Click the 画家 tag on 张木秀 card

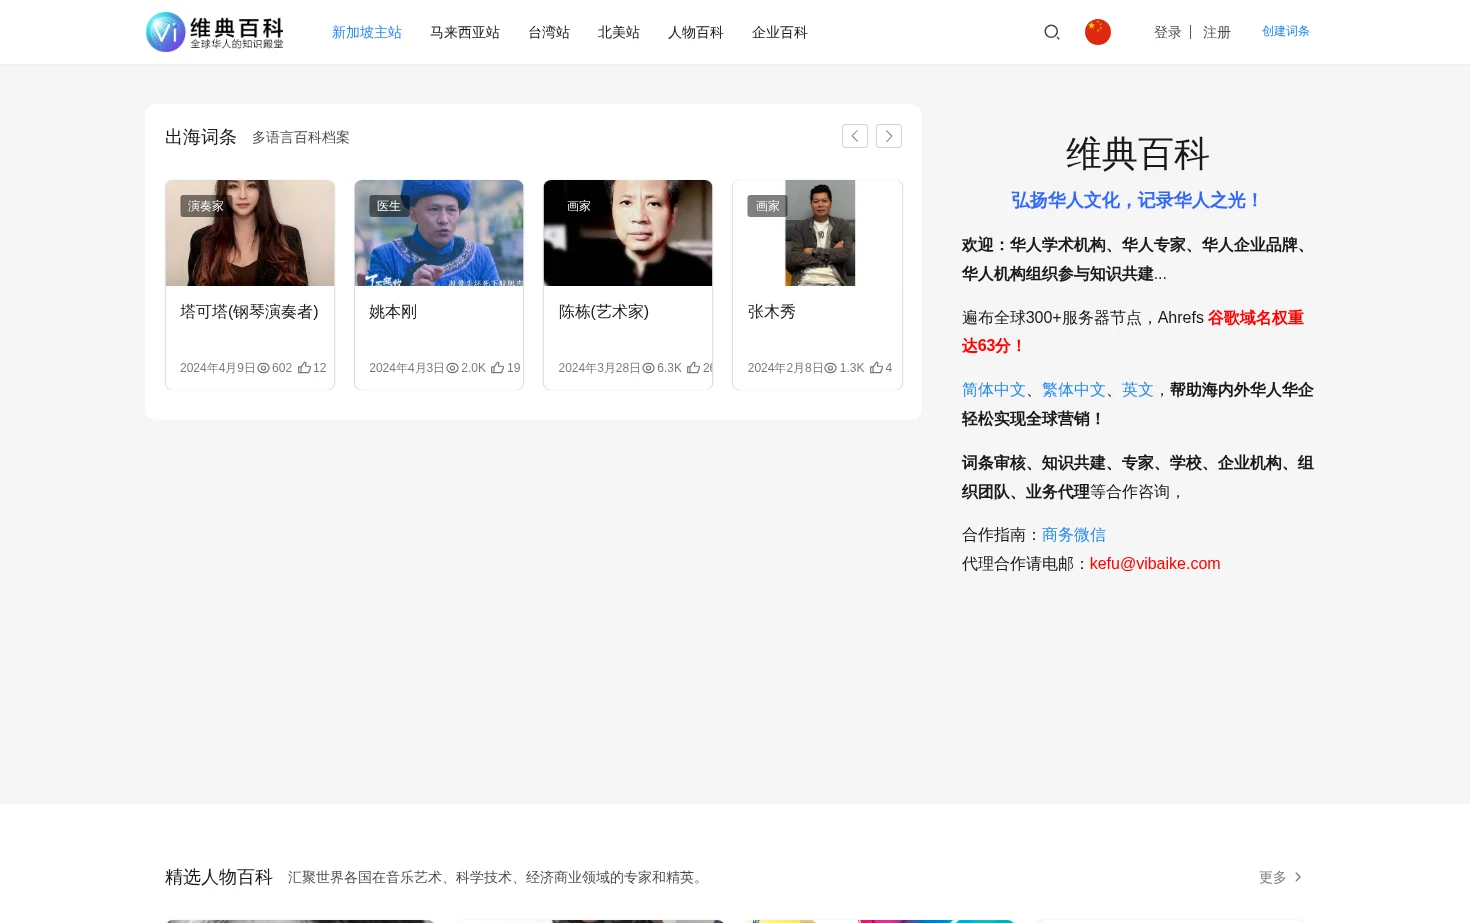click(767, 206)
